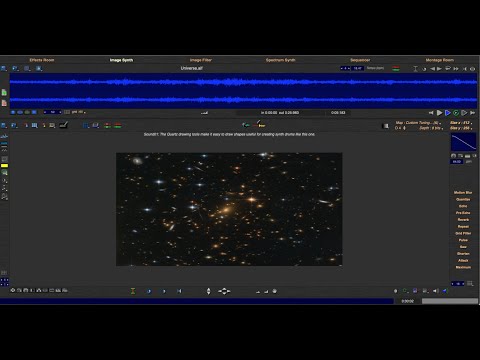Click the grey scrollbar at bottom right

point(450,301)
